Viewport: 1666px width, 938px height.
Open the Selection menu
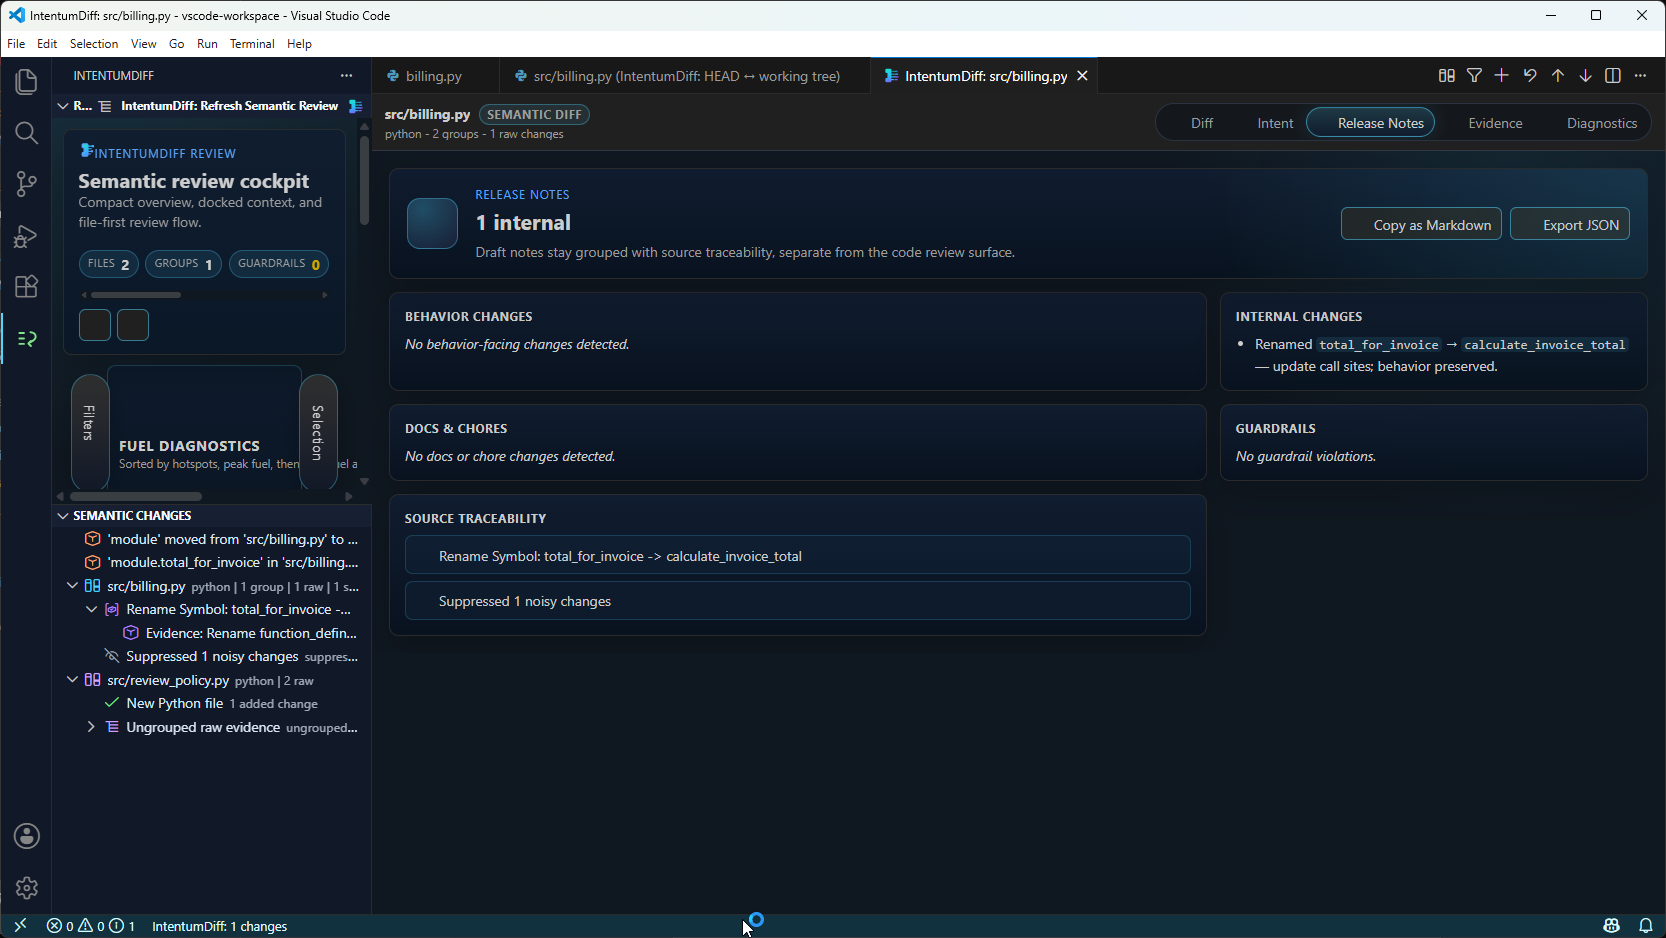(x=94, y=44)
